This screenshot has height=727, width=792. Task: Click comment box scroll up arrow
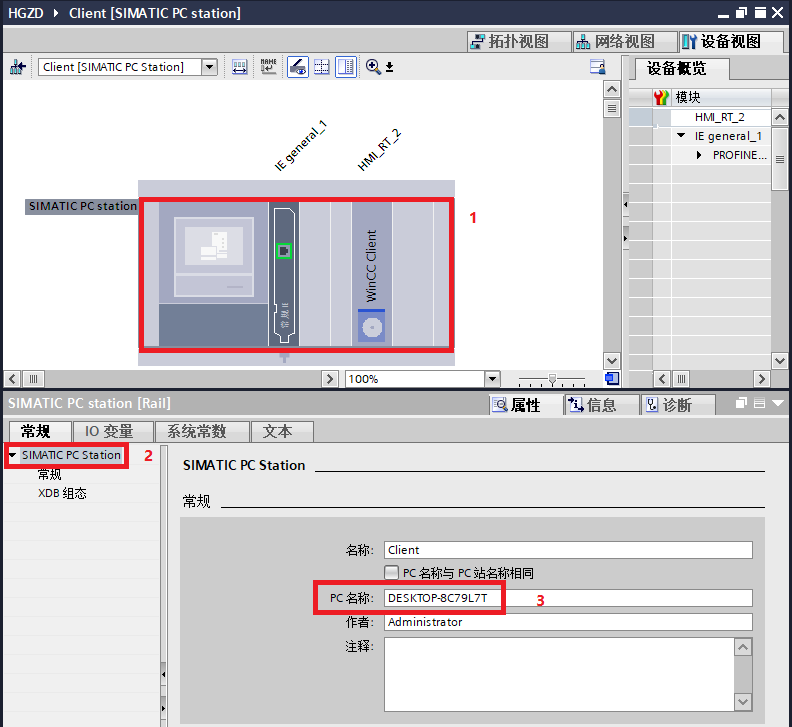(743, 647)
